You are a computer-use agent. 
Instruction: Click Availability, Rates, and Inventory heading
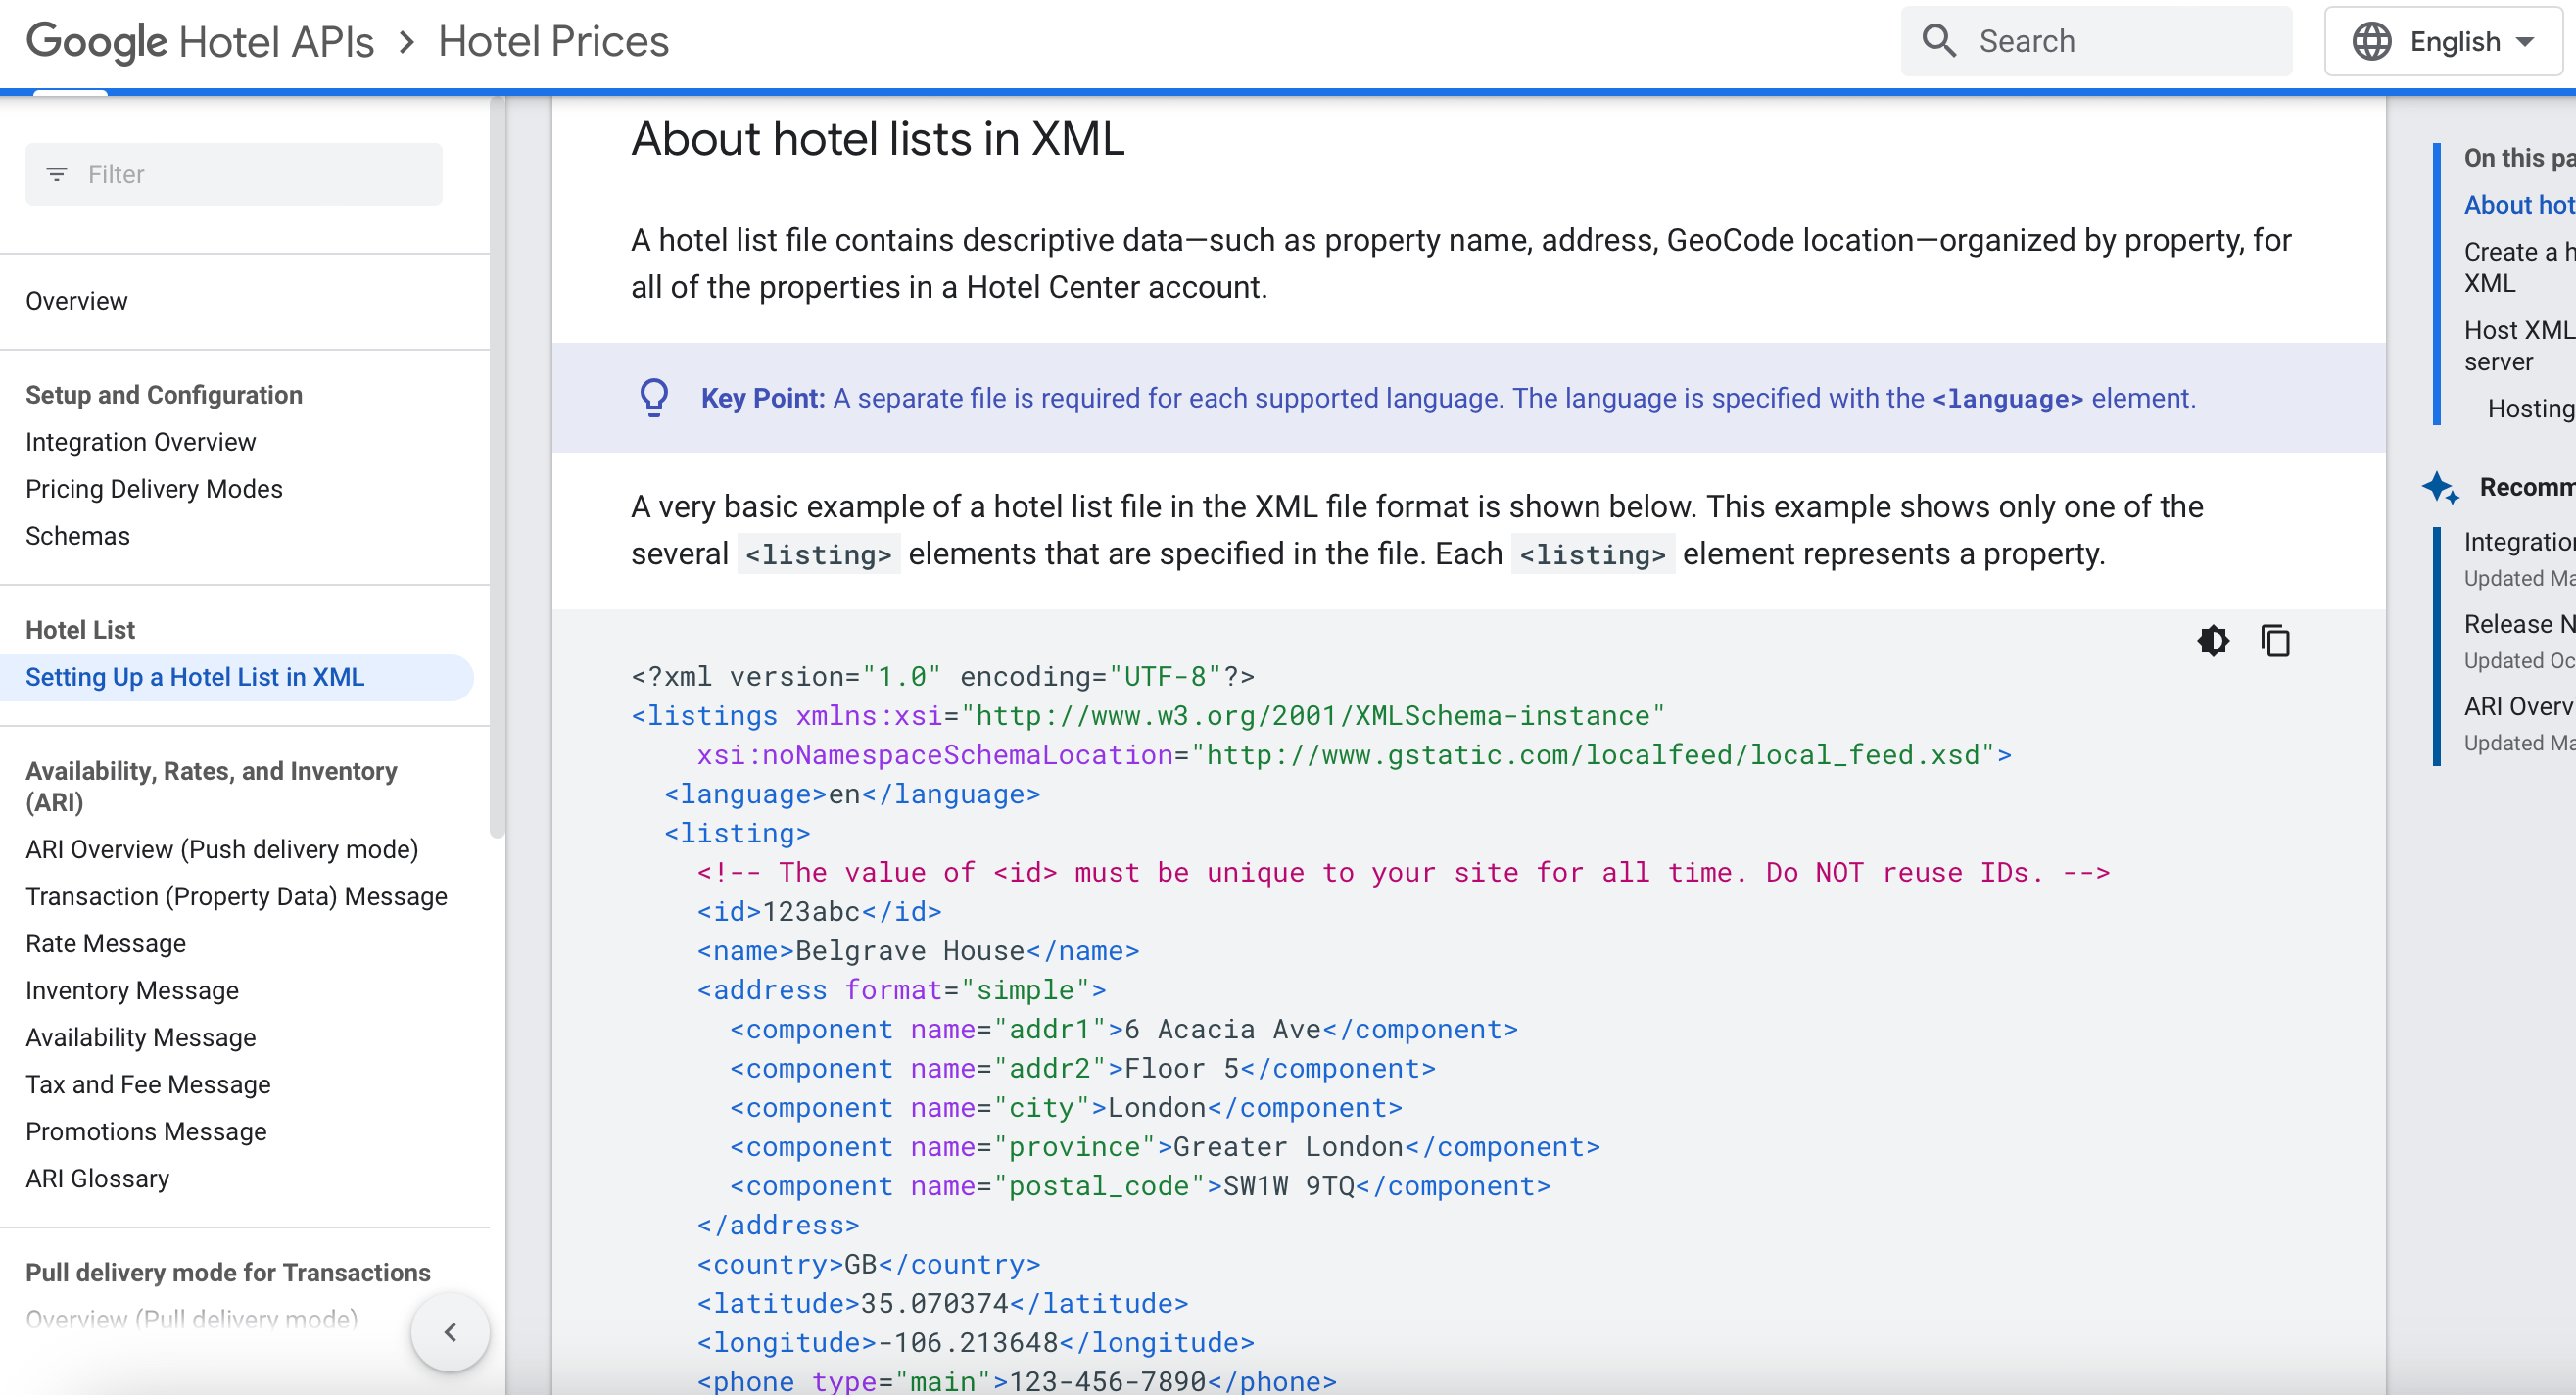pyautogui.click(x=211, y=786)
